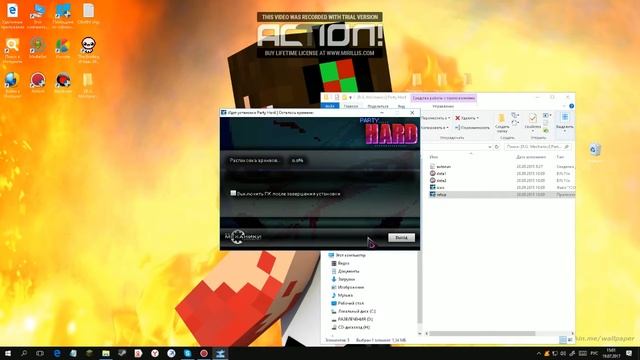Click the Свойства checkmark icon in ribbon
This screenshot has height=360, width=640.
(x=532, y=118)
